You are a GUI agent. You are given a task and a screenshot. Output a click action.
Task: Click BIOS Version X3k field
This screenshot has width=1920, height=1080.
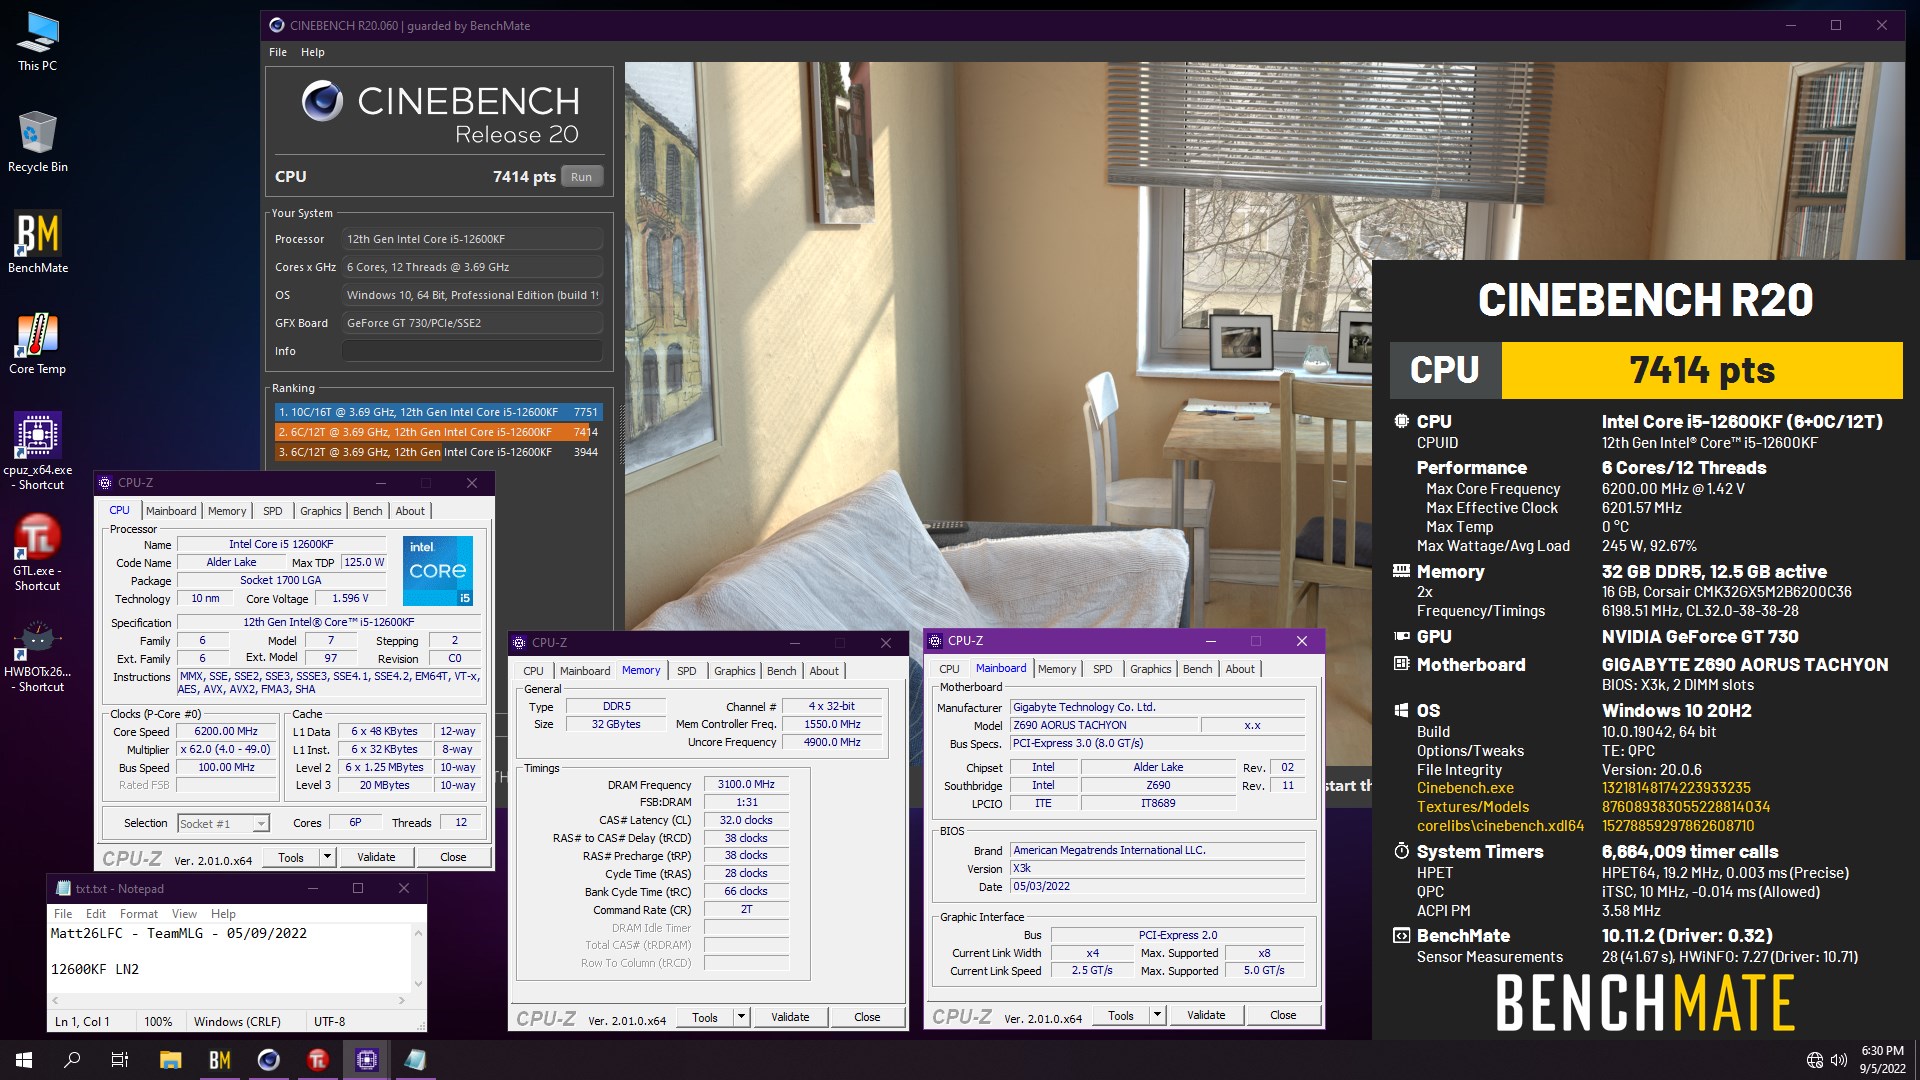click(1157, 868)
